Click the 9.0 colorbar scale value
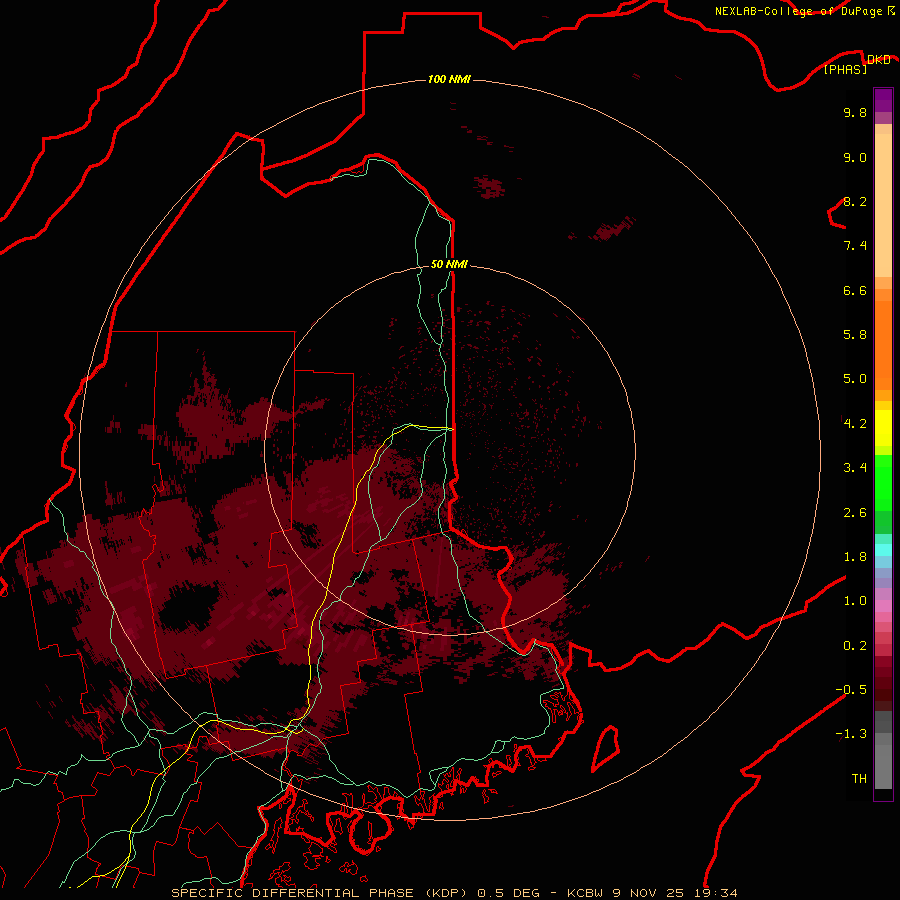900x900 pixels. [x=855, y=157]
